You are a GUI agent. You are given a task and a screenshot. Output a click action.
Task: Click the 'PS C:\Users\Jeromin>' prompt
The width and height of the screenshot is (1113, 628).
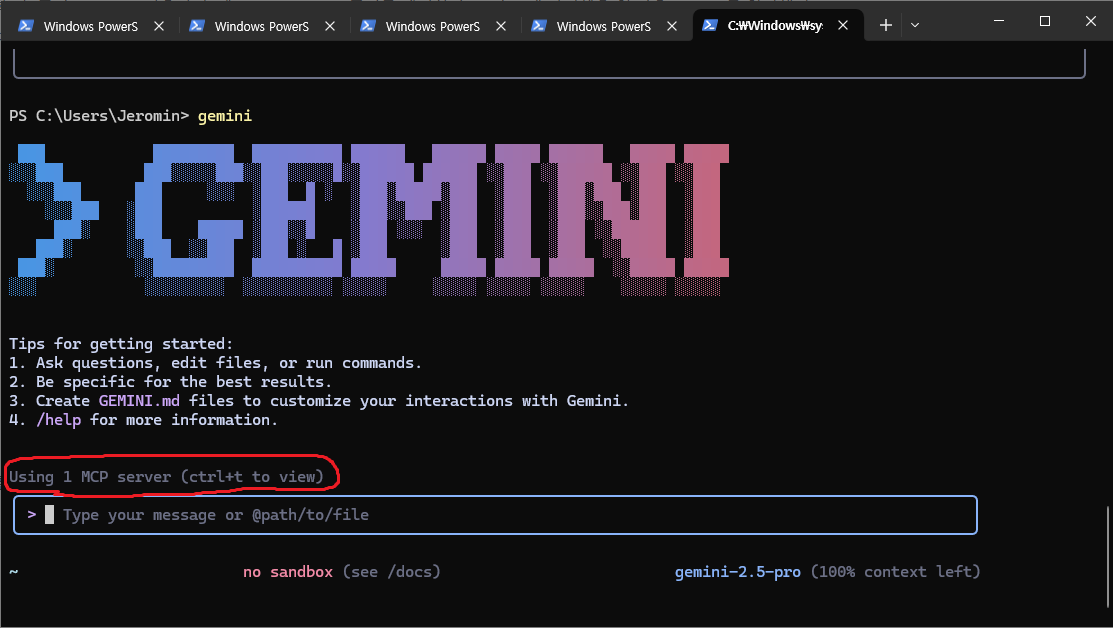click(99, 116)
